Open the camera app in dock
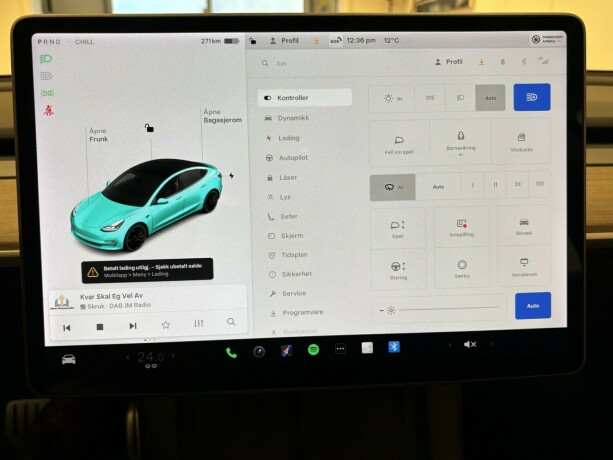 [x=259, y=352]
